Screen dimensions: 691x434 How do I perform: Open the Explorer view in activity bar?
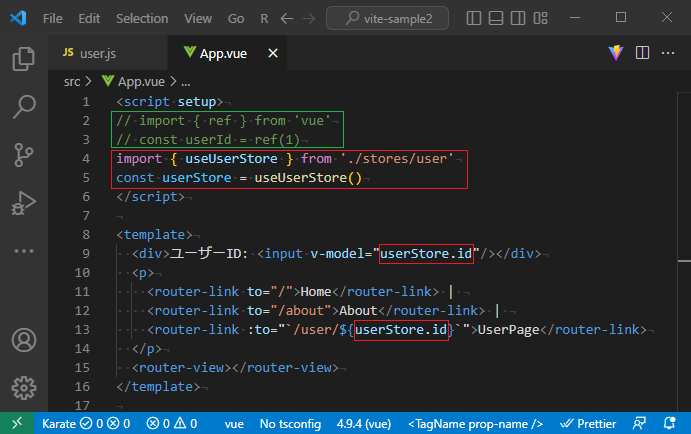click(x=23, y=59)
